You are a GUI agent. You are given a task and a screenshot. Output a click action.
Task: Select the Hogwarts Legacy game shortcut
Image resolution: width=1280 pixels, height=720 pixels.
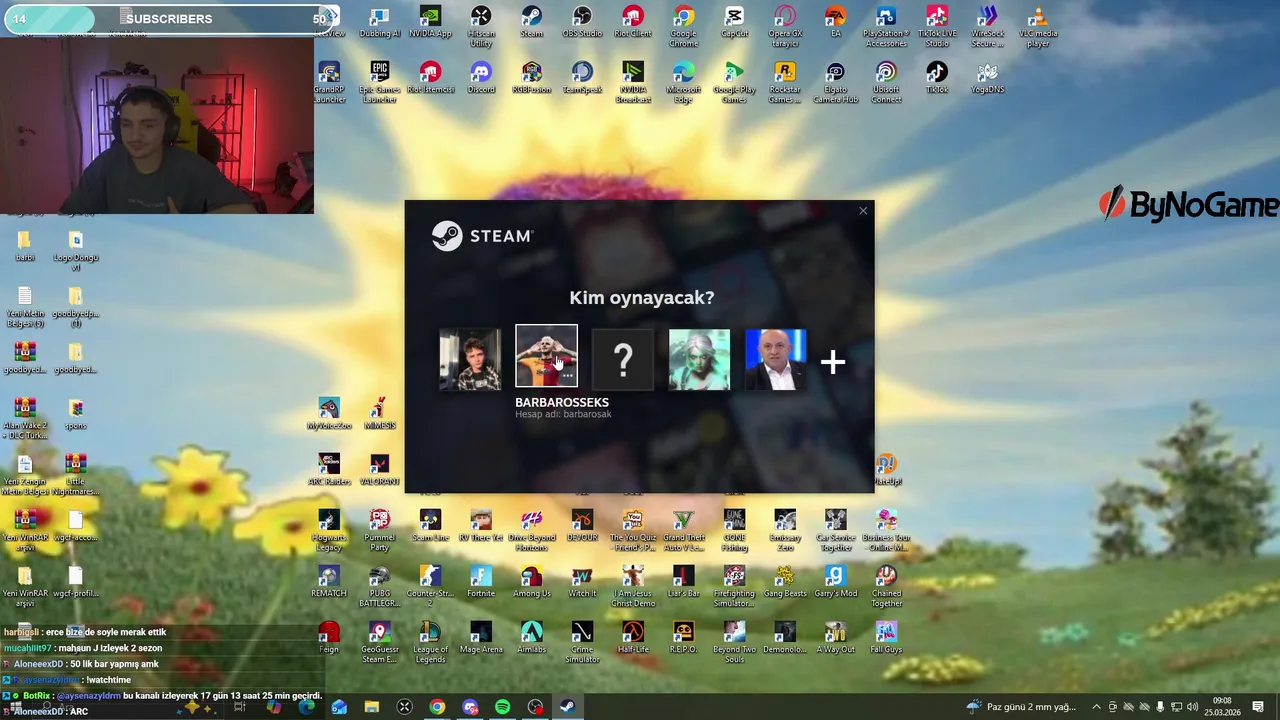click(329, 531)
